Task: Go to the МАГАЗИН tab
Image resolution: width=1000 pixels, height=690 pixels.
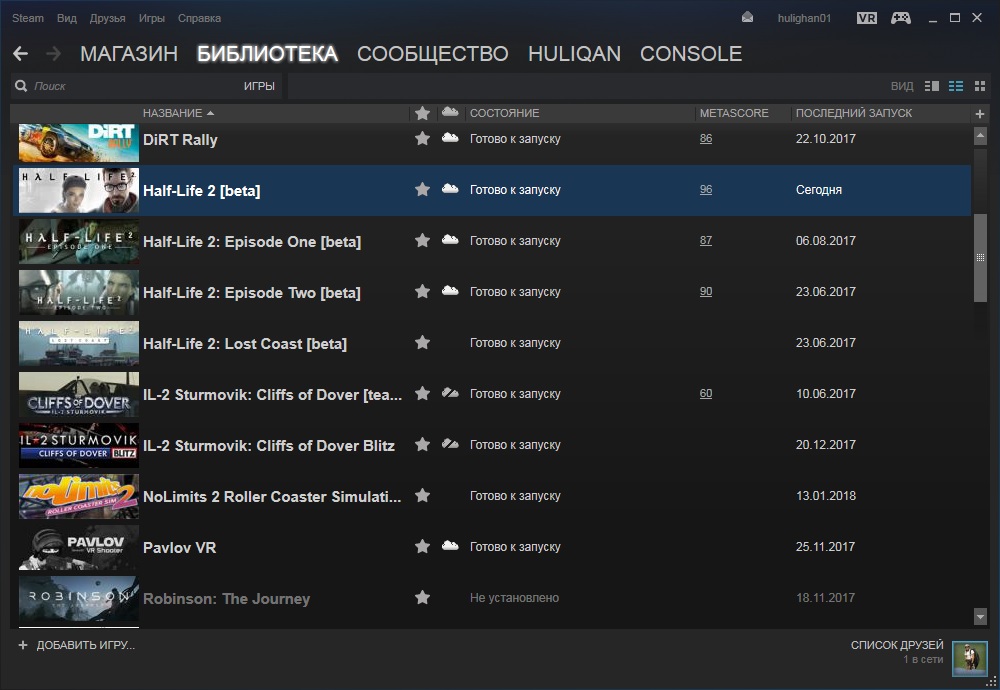Action: point(129,54)
